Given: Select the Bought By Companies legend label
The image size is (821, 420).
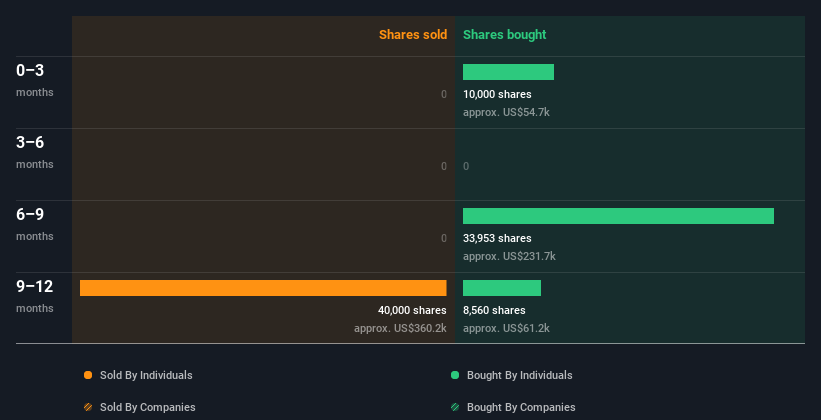Looking at the screenshot, I should [x=521, y=407].
